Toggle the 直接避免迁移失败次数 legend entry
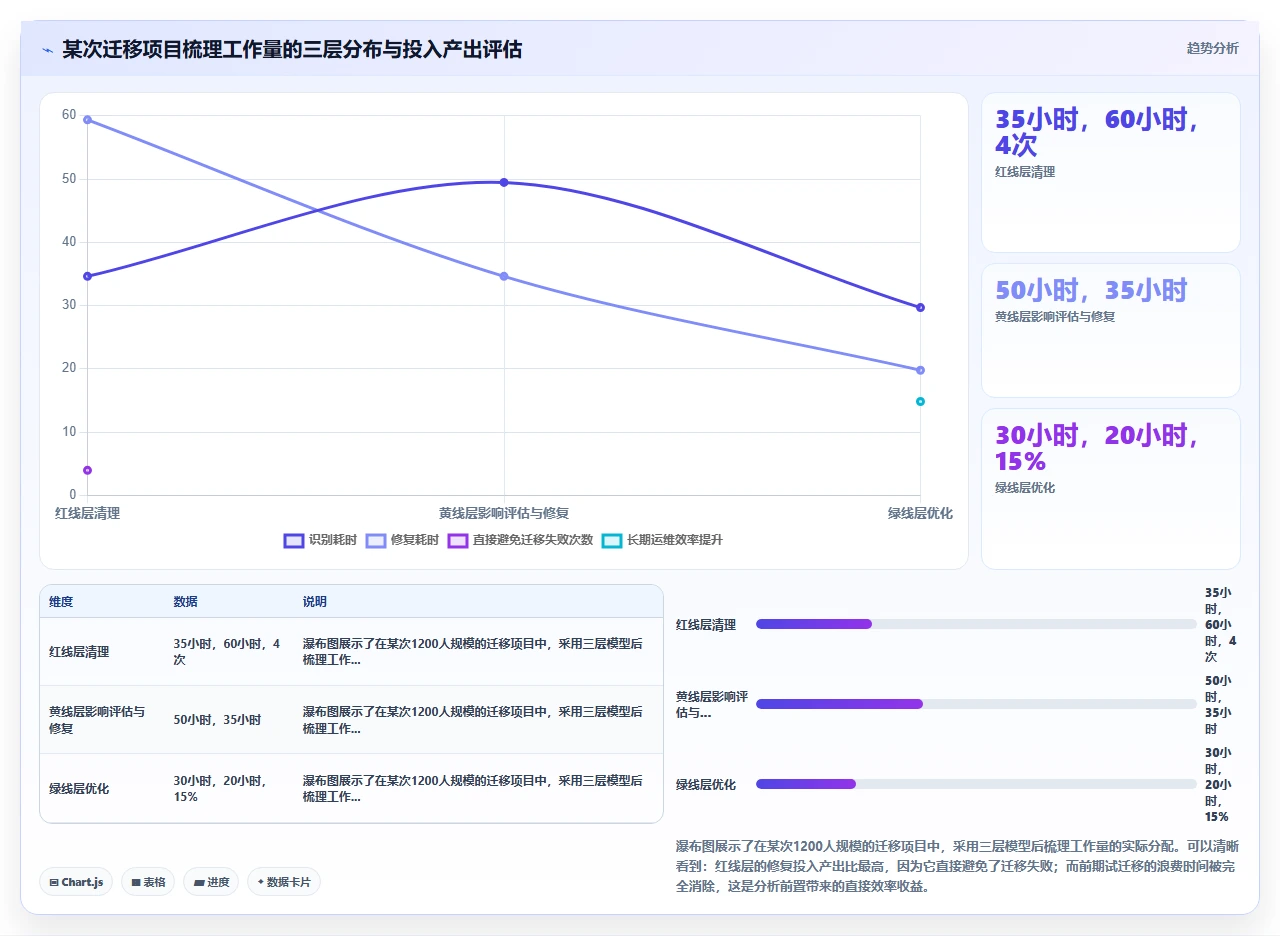The image size is (1280, 936). 520,540
